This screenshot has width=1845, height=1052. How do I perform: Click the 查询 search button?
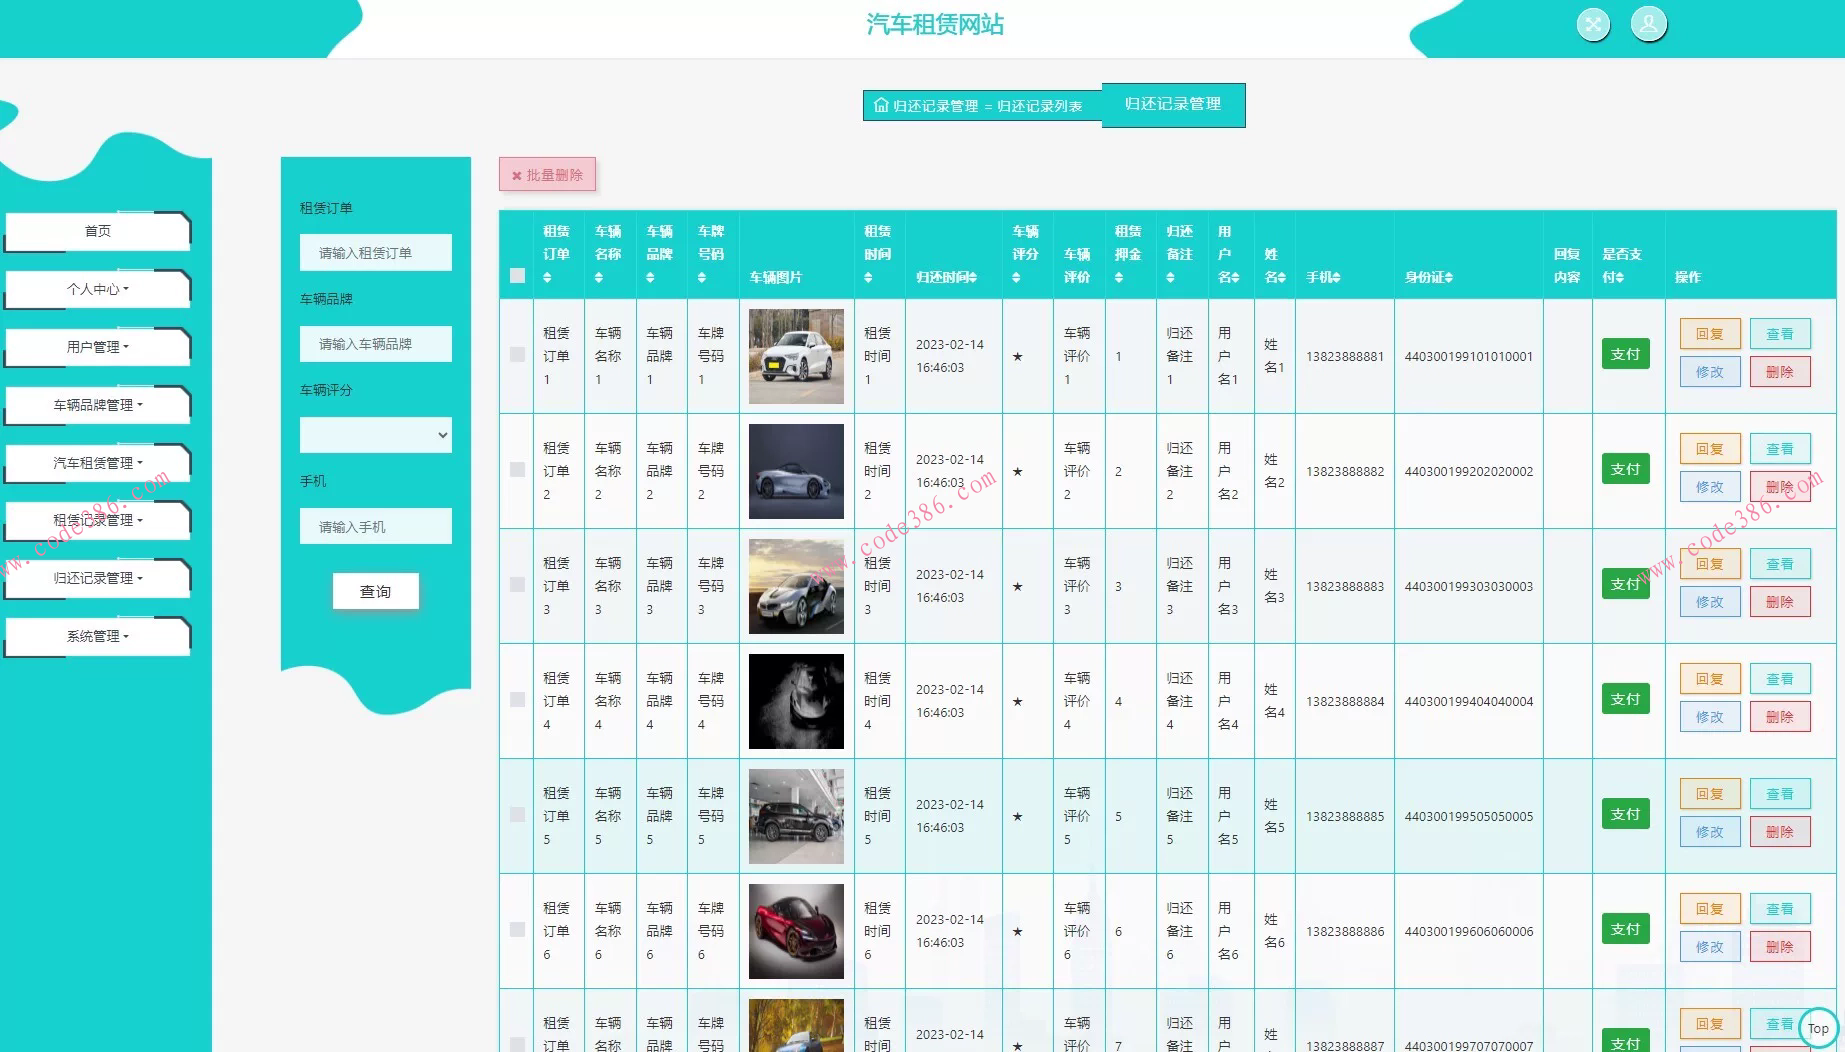tap(375, 591)
